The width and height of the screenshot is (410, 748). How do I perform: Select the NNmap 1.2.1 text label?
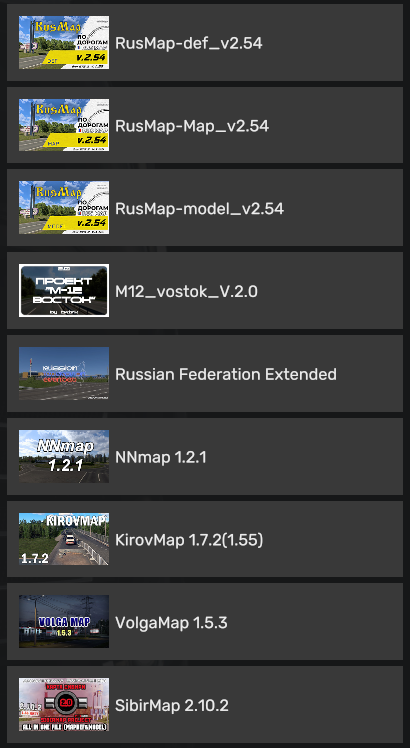click(161, 457)
